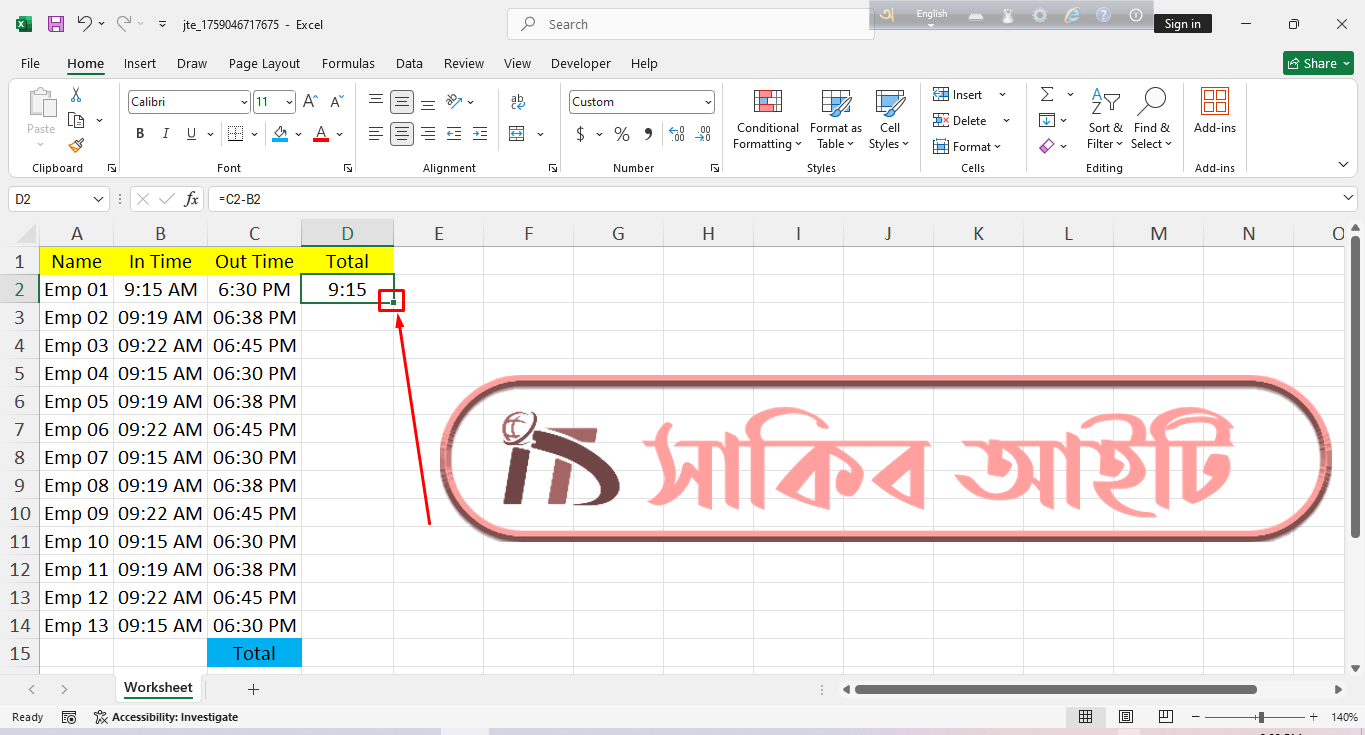This screenshot has width=1365, height=735.
Task: Toggle Bold formatting
Action: click(x=140, y=134)
